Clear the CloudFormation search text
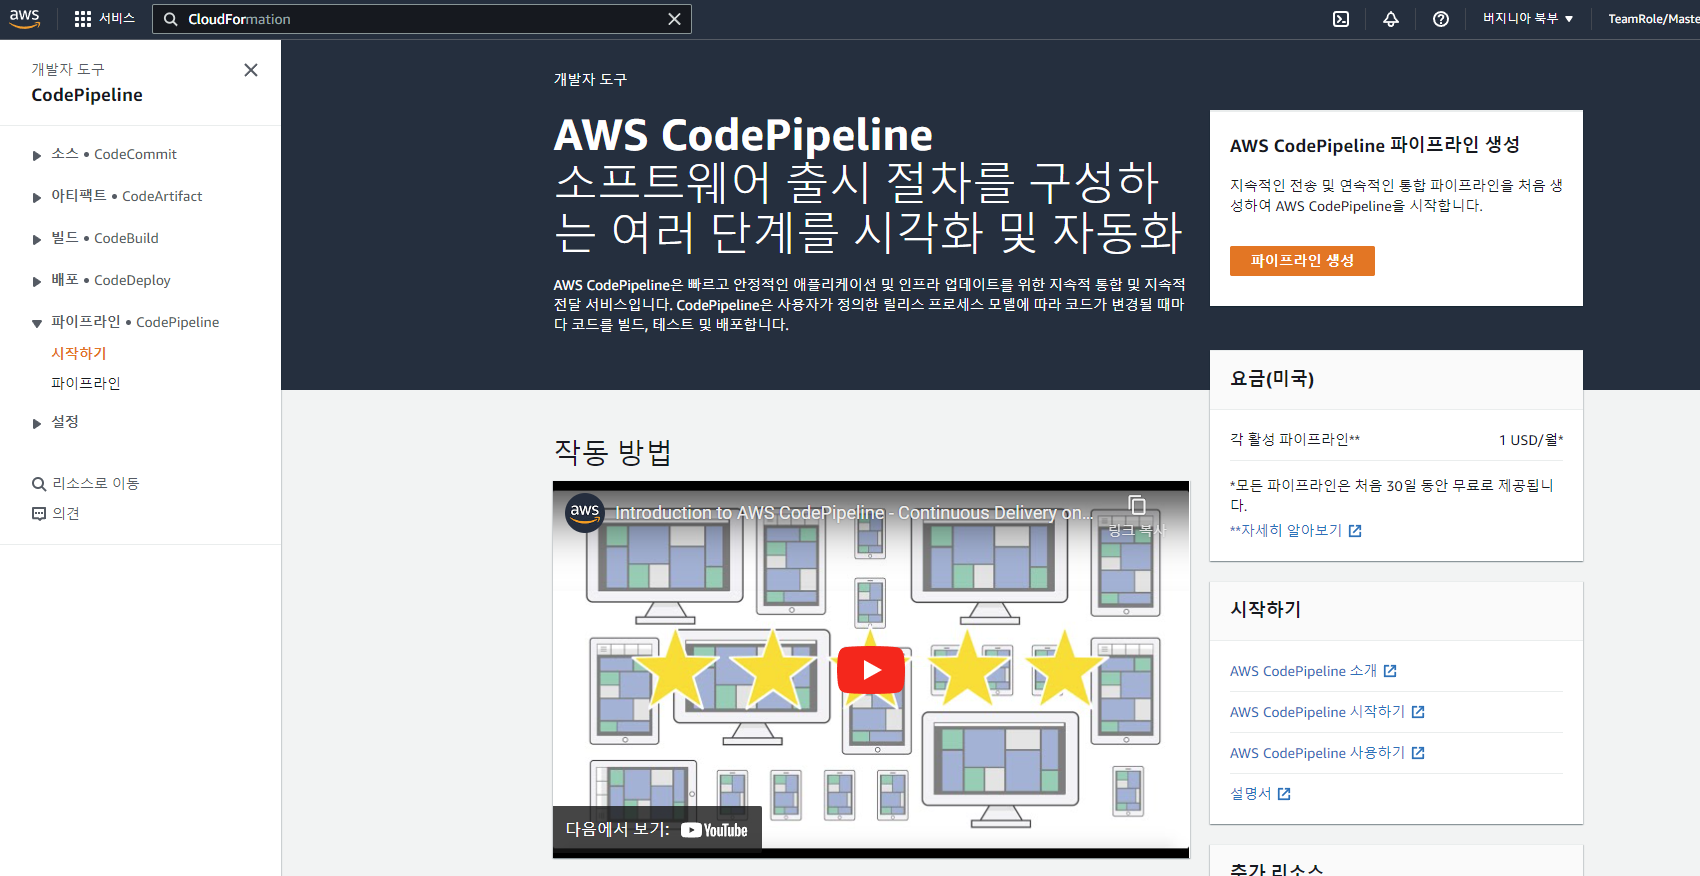The image size is (1700, 876). (675, 19)
